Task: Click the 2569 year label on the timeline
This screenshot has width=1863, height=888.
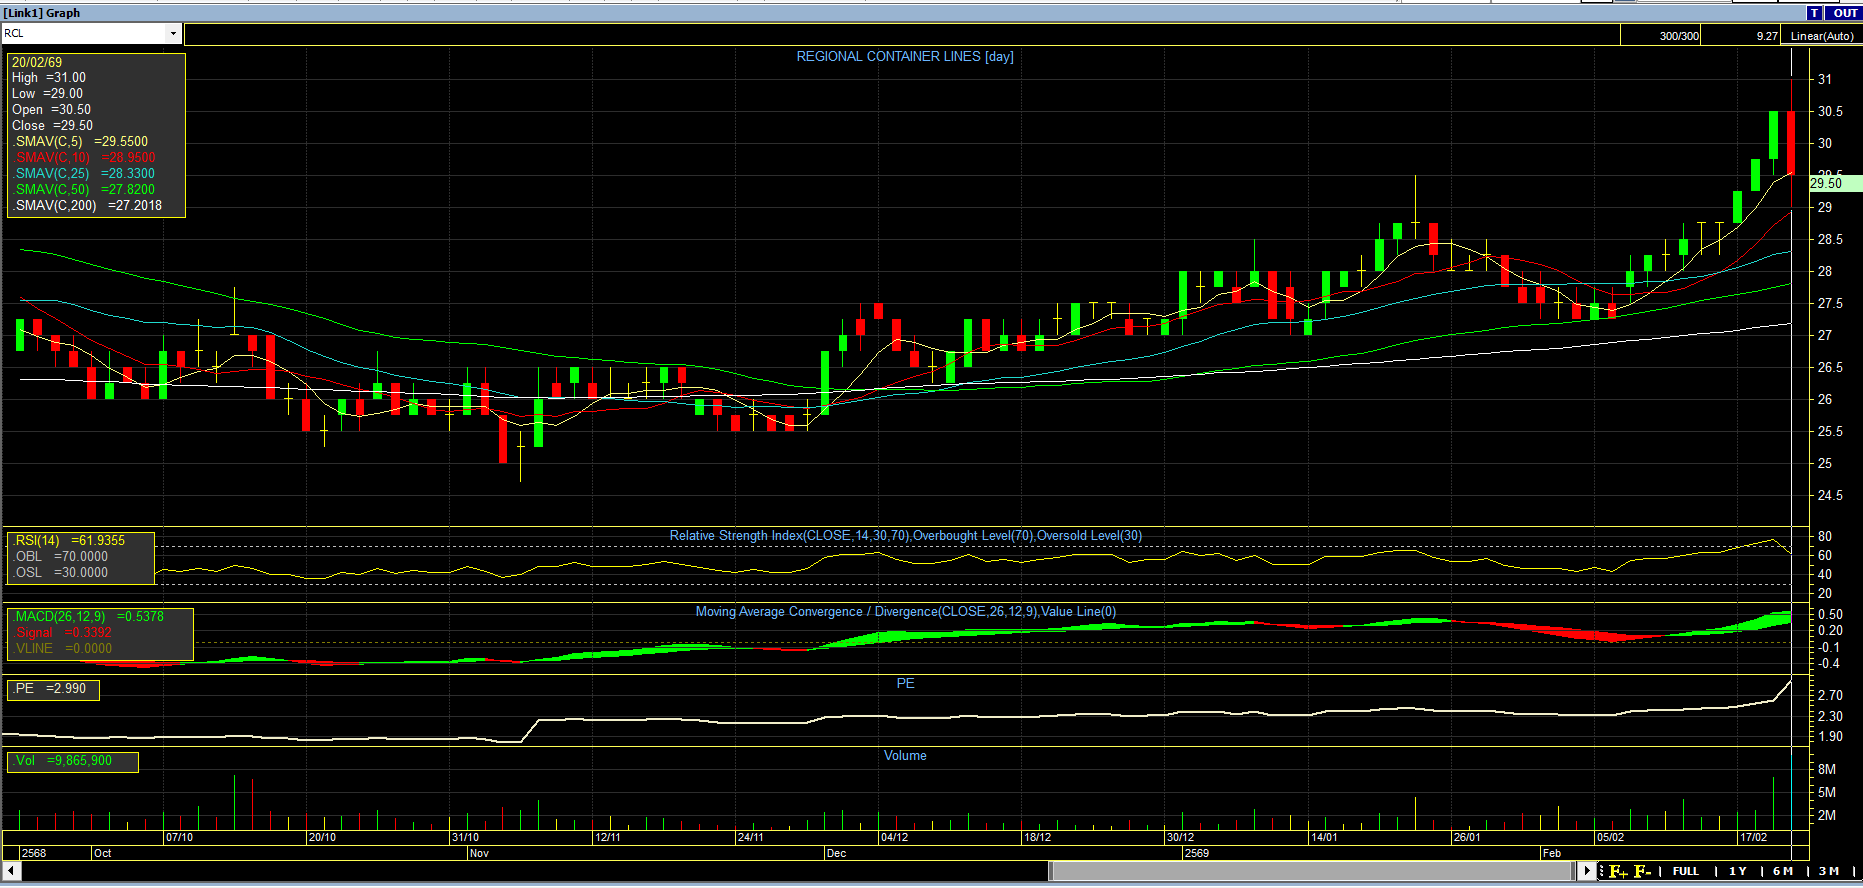Action: [x=1196, y=854]
